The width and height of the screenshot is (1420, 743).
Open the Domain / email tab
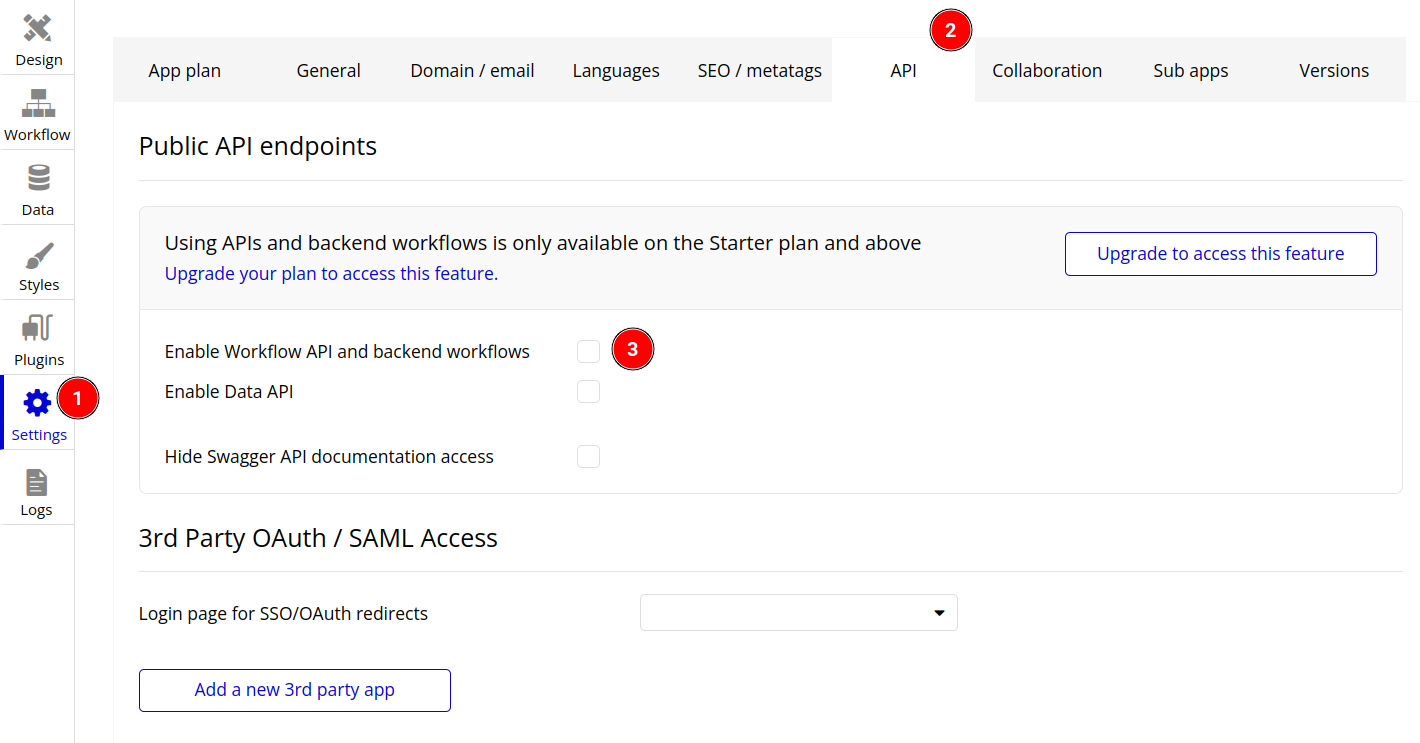(472, 71)
